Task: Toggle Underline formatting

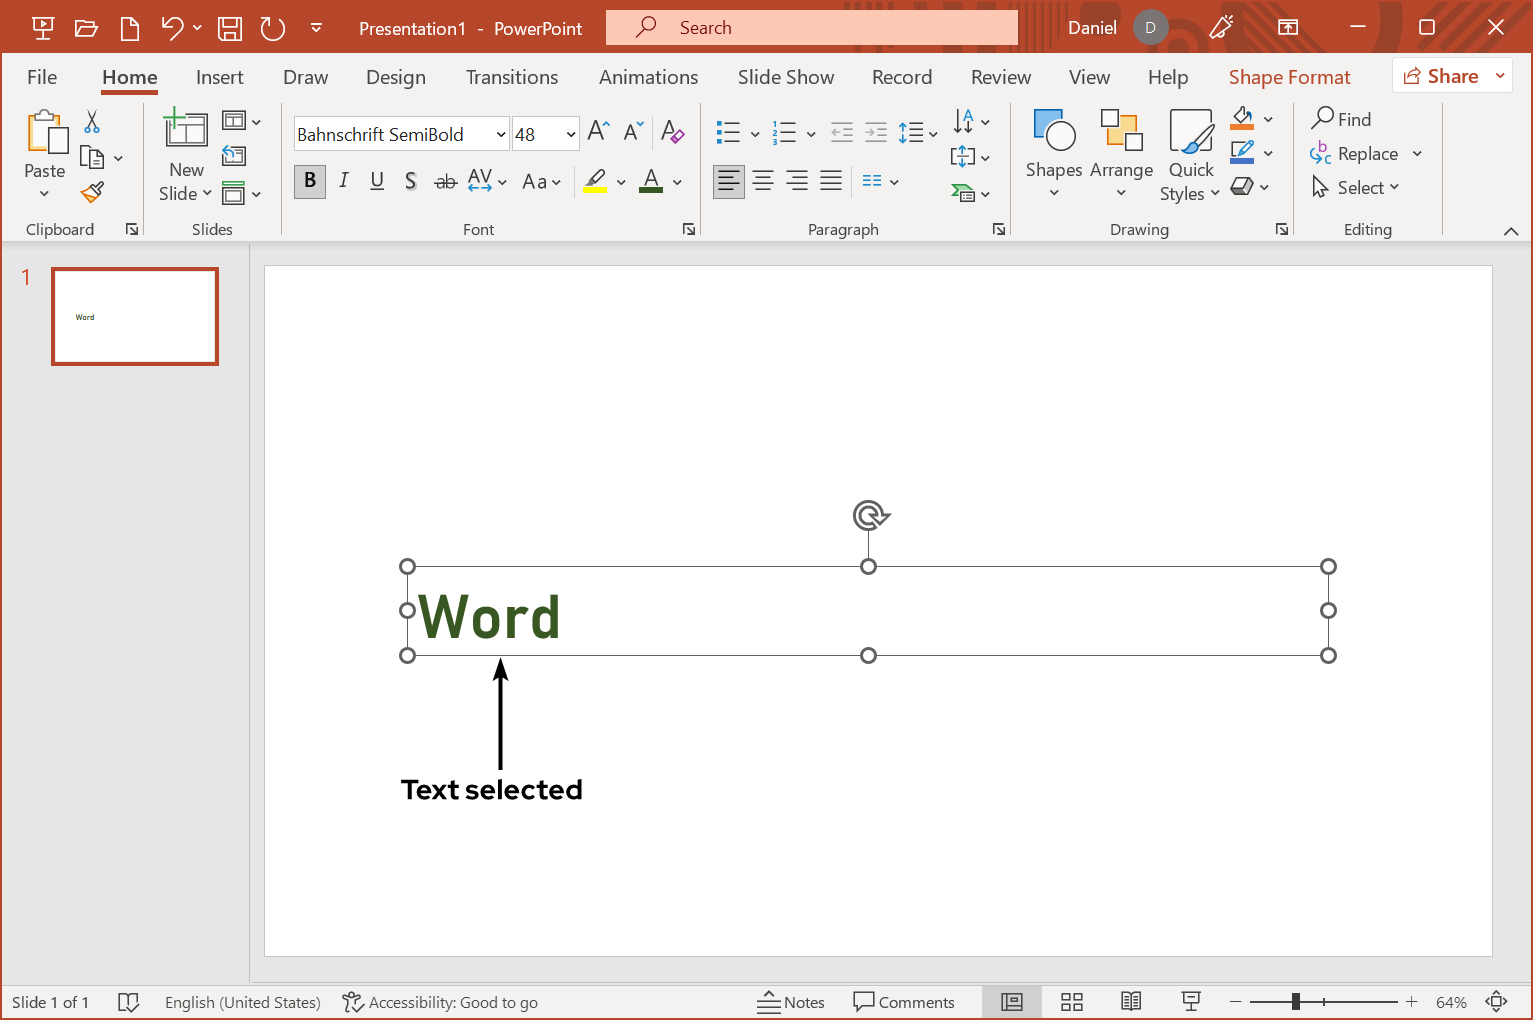Action: [377, 181]
